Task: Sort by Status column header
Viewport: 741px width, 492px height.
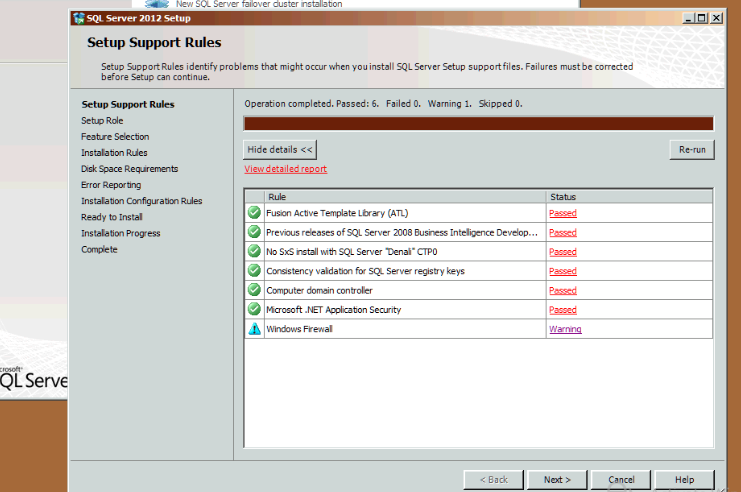Action: [629, 197]
